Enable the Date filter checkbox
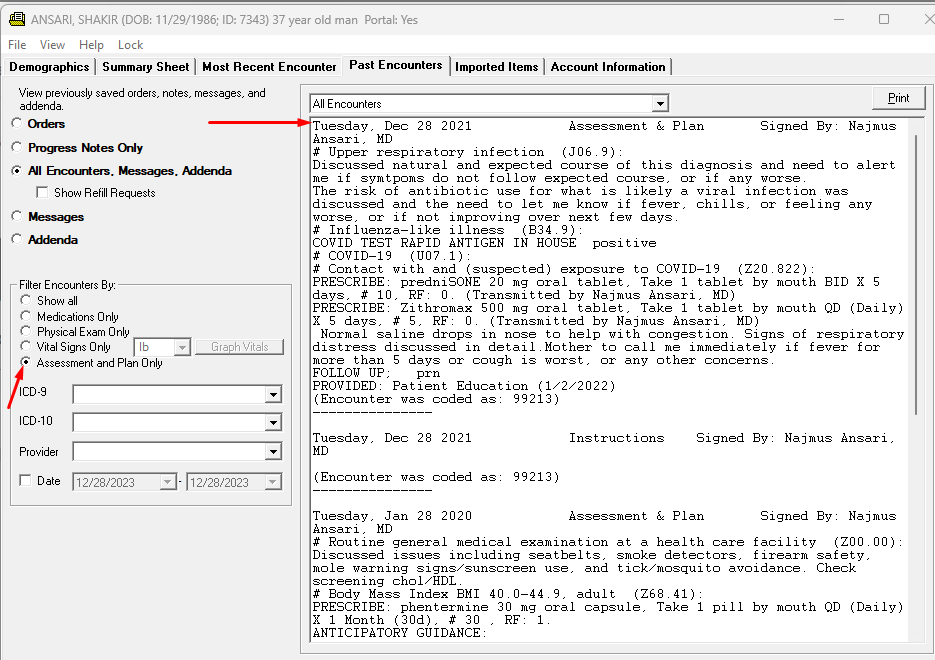Viewport: 935px width, 660px height. pos(25,481)
